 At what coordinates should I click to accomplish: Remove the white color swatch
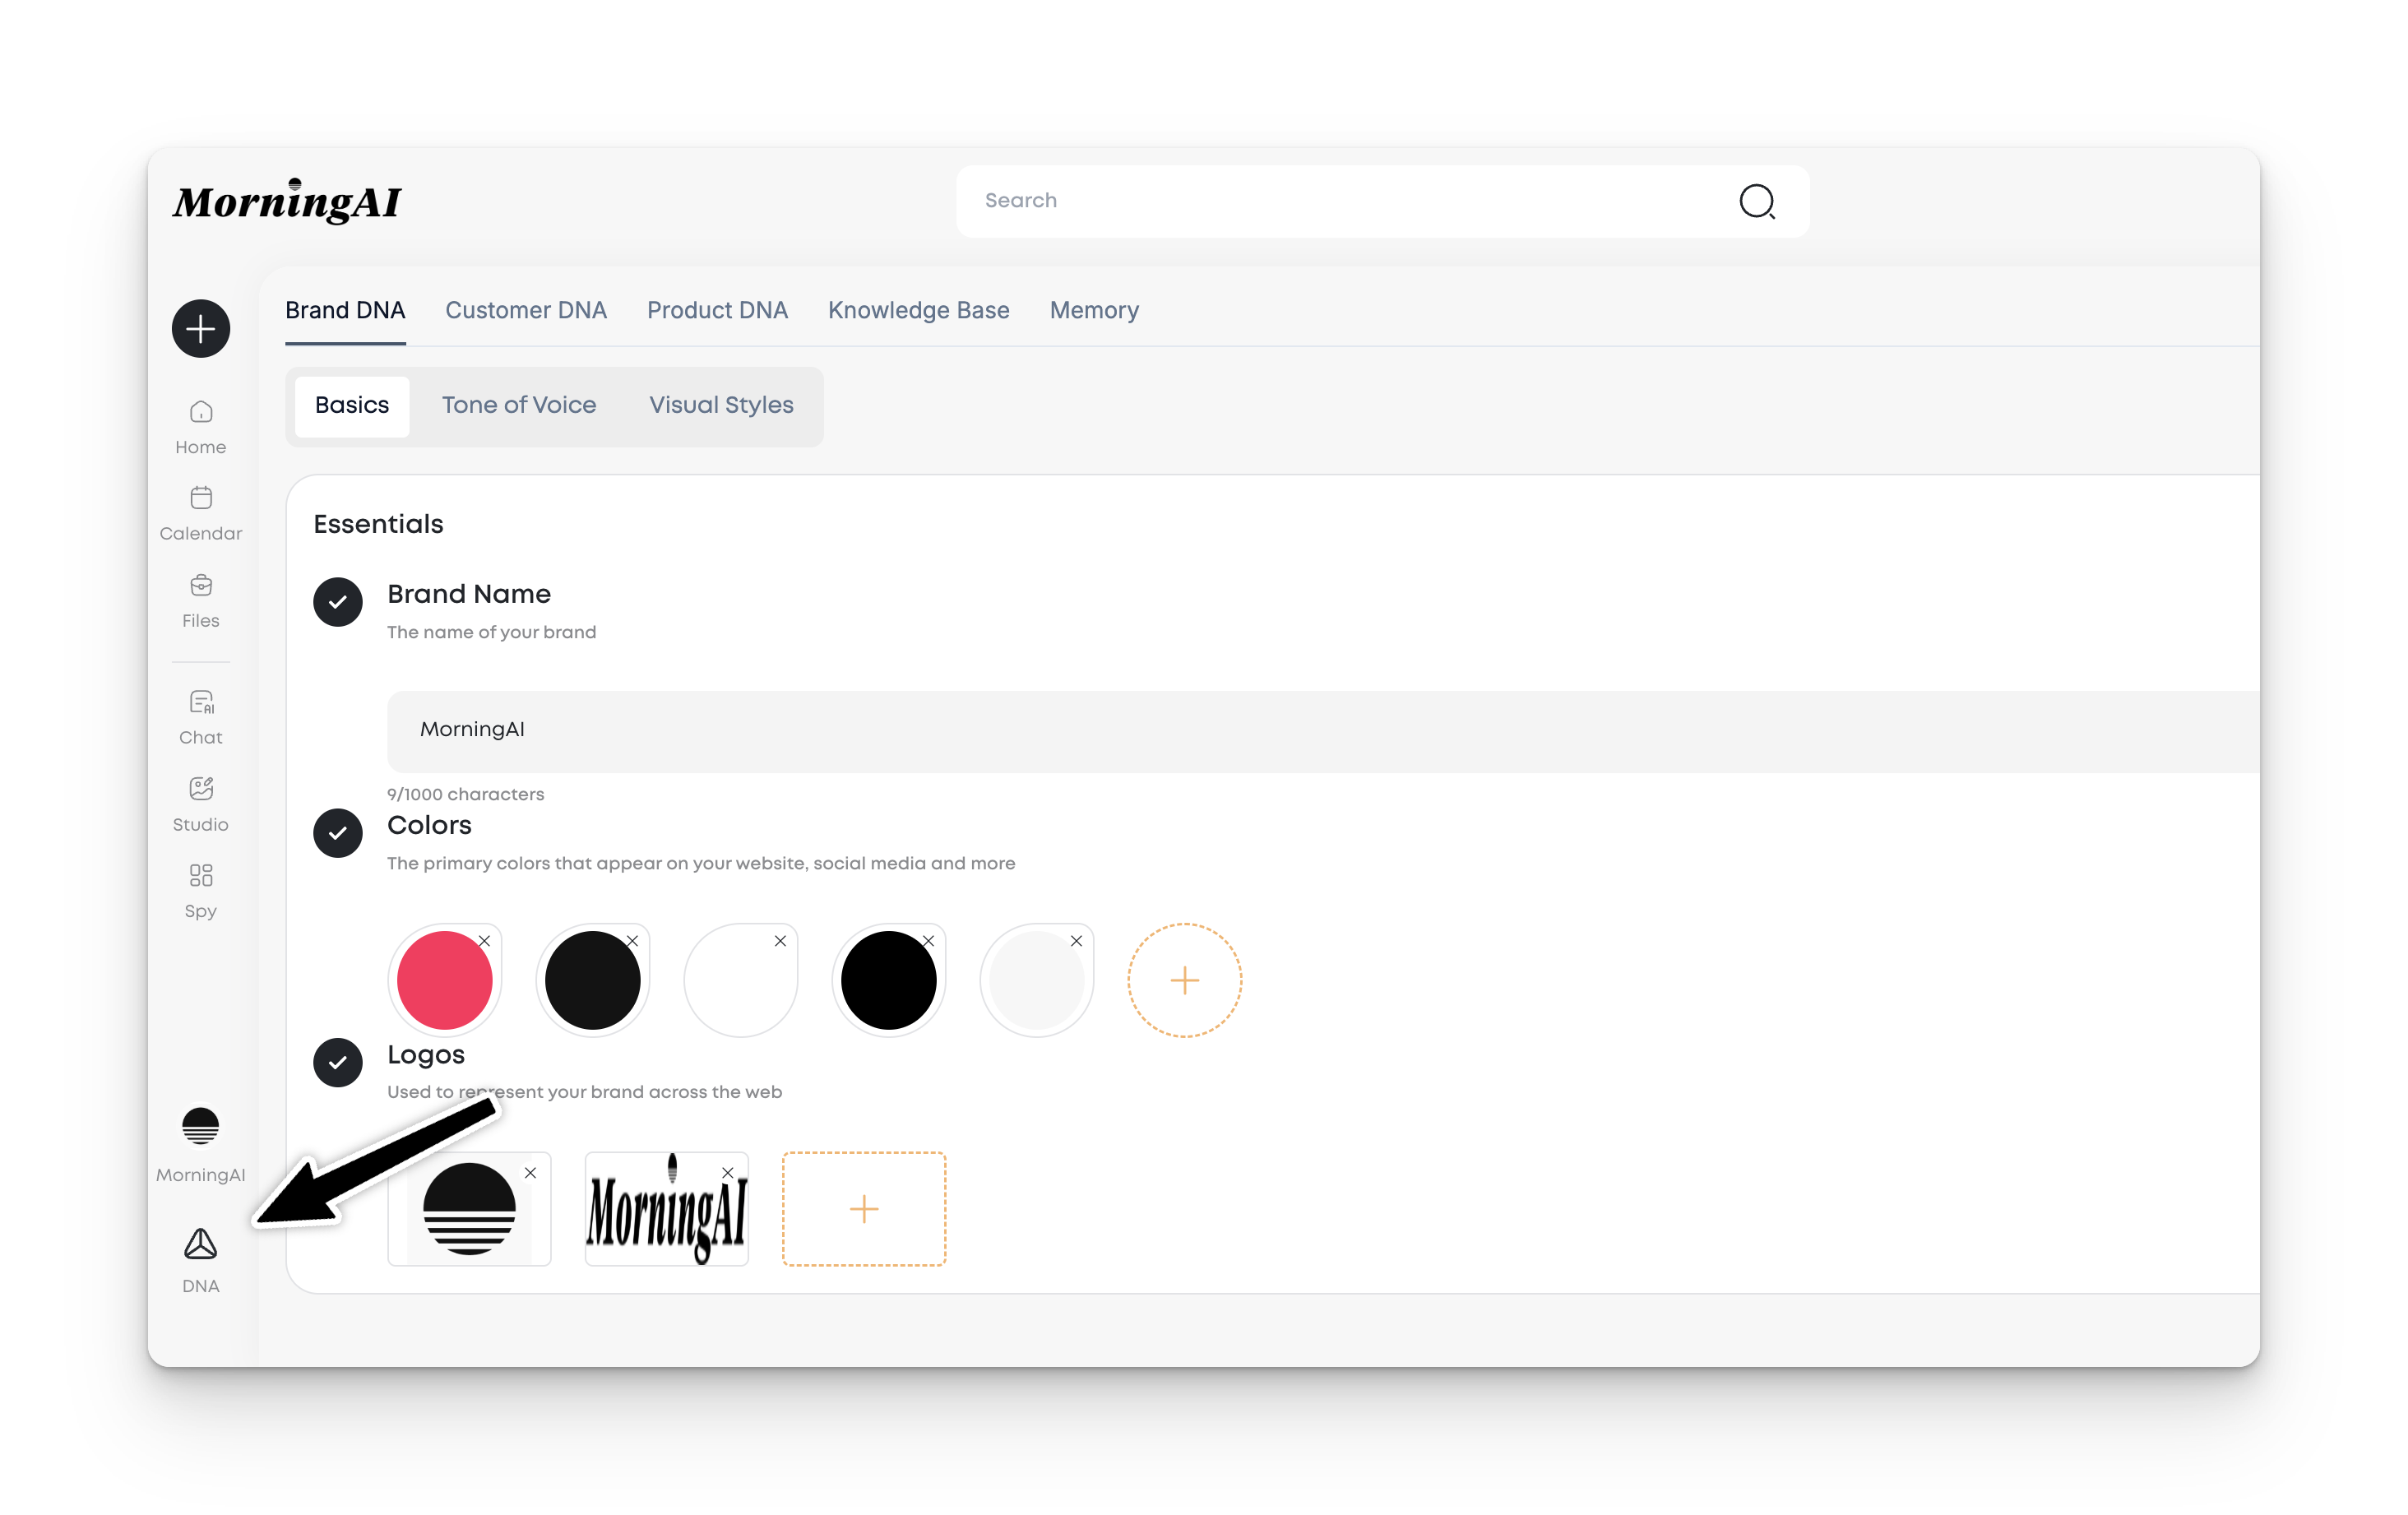click(780, 941)
